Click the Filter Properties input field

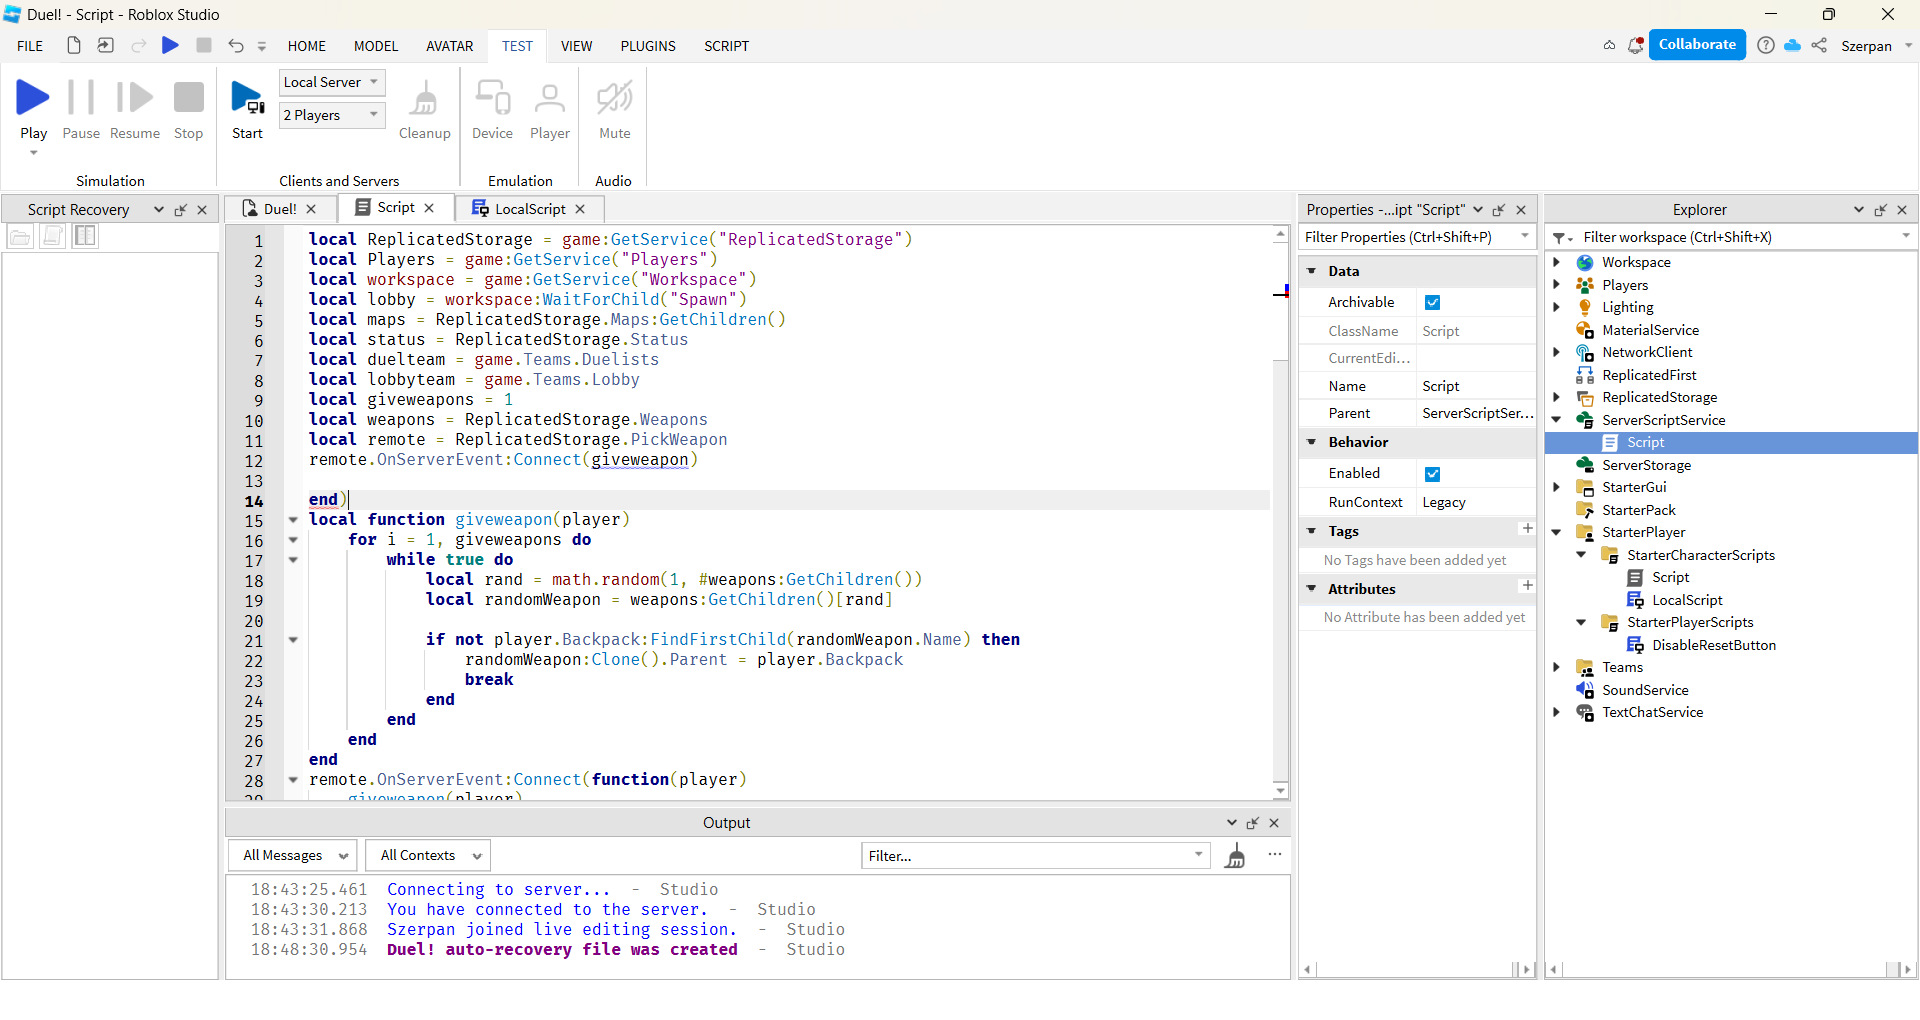pyautogui.click(x=1416, y=237)
